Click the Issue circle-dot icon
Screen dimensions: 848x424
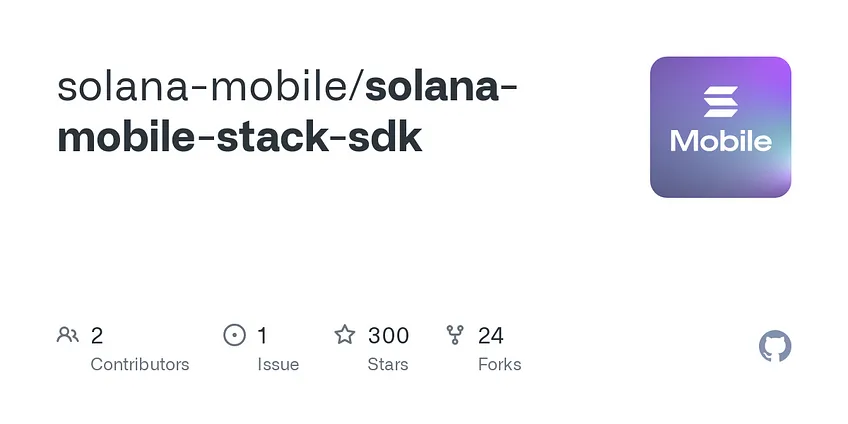[x=234, y=335]
